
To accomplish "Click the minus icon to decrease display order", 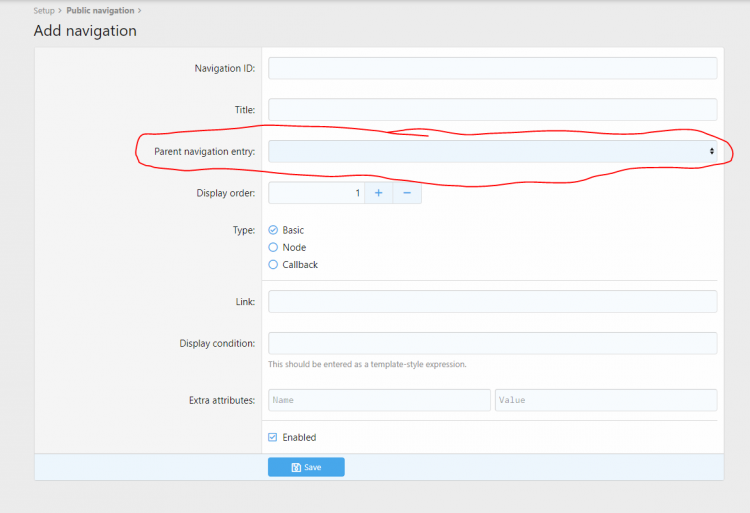I will point(407,193).
